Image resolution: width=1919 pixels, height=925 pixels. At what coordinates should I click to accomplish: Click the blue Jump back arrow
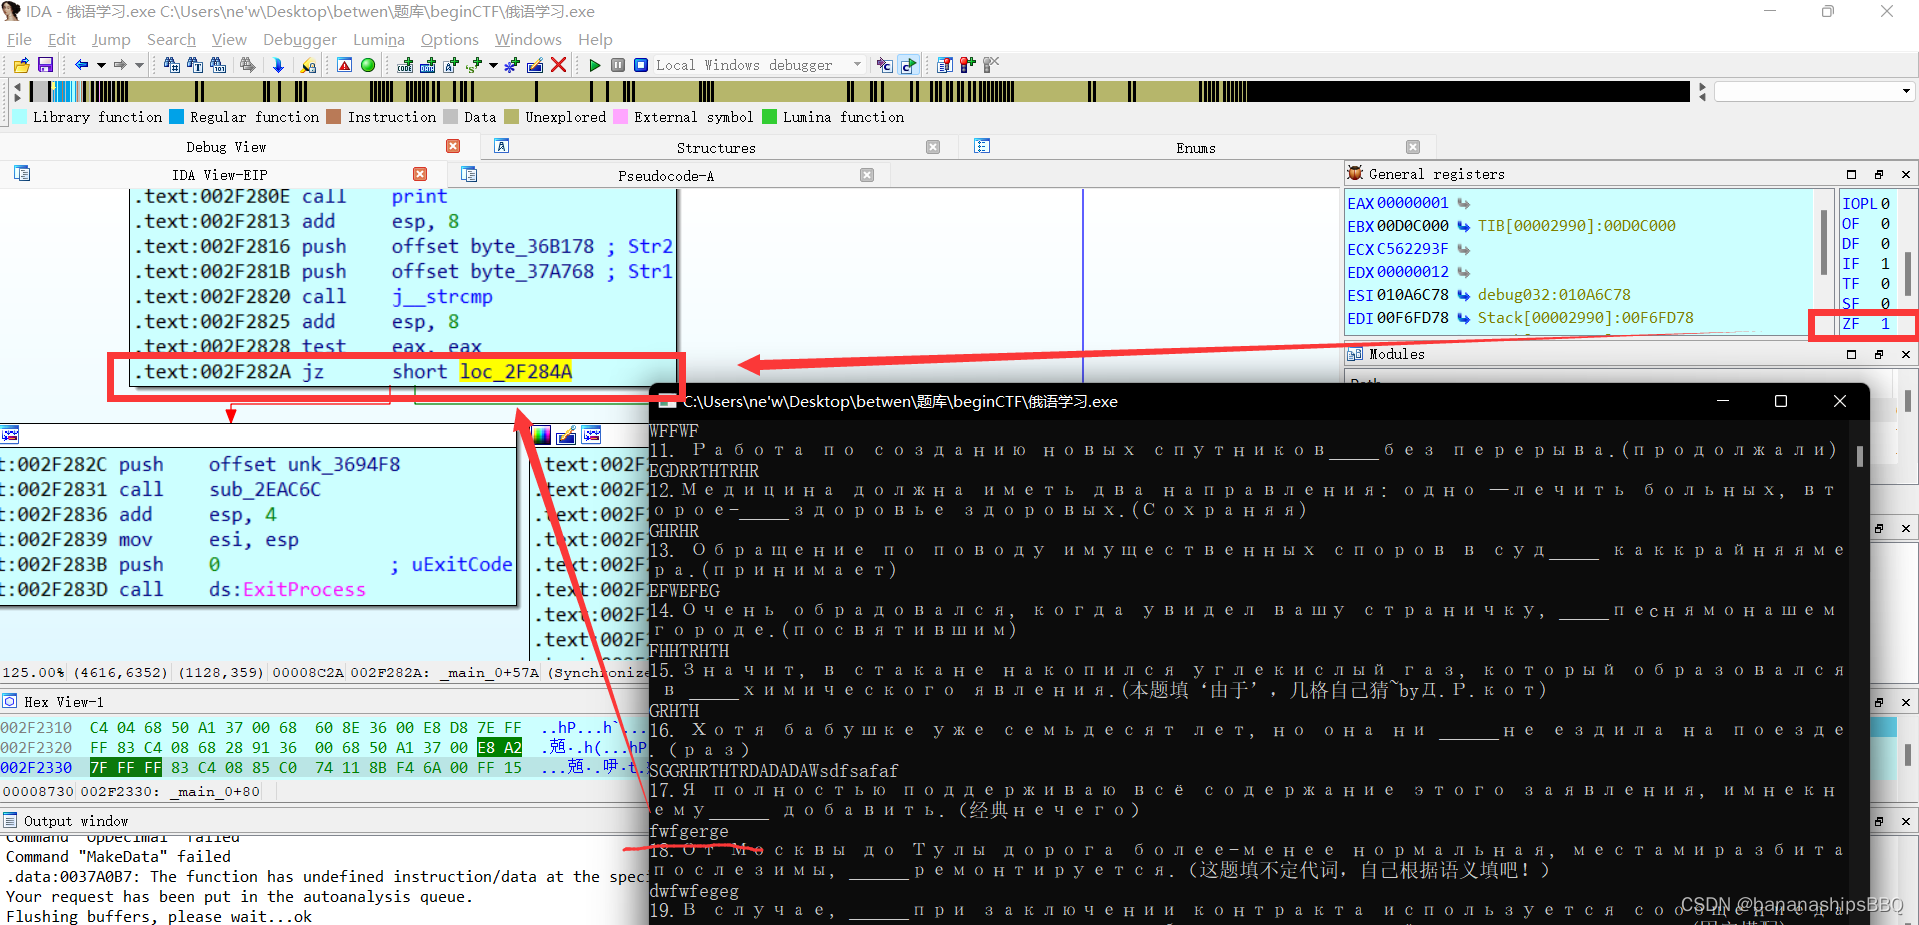[x=82, y=65]
